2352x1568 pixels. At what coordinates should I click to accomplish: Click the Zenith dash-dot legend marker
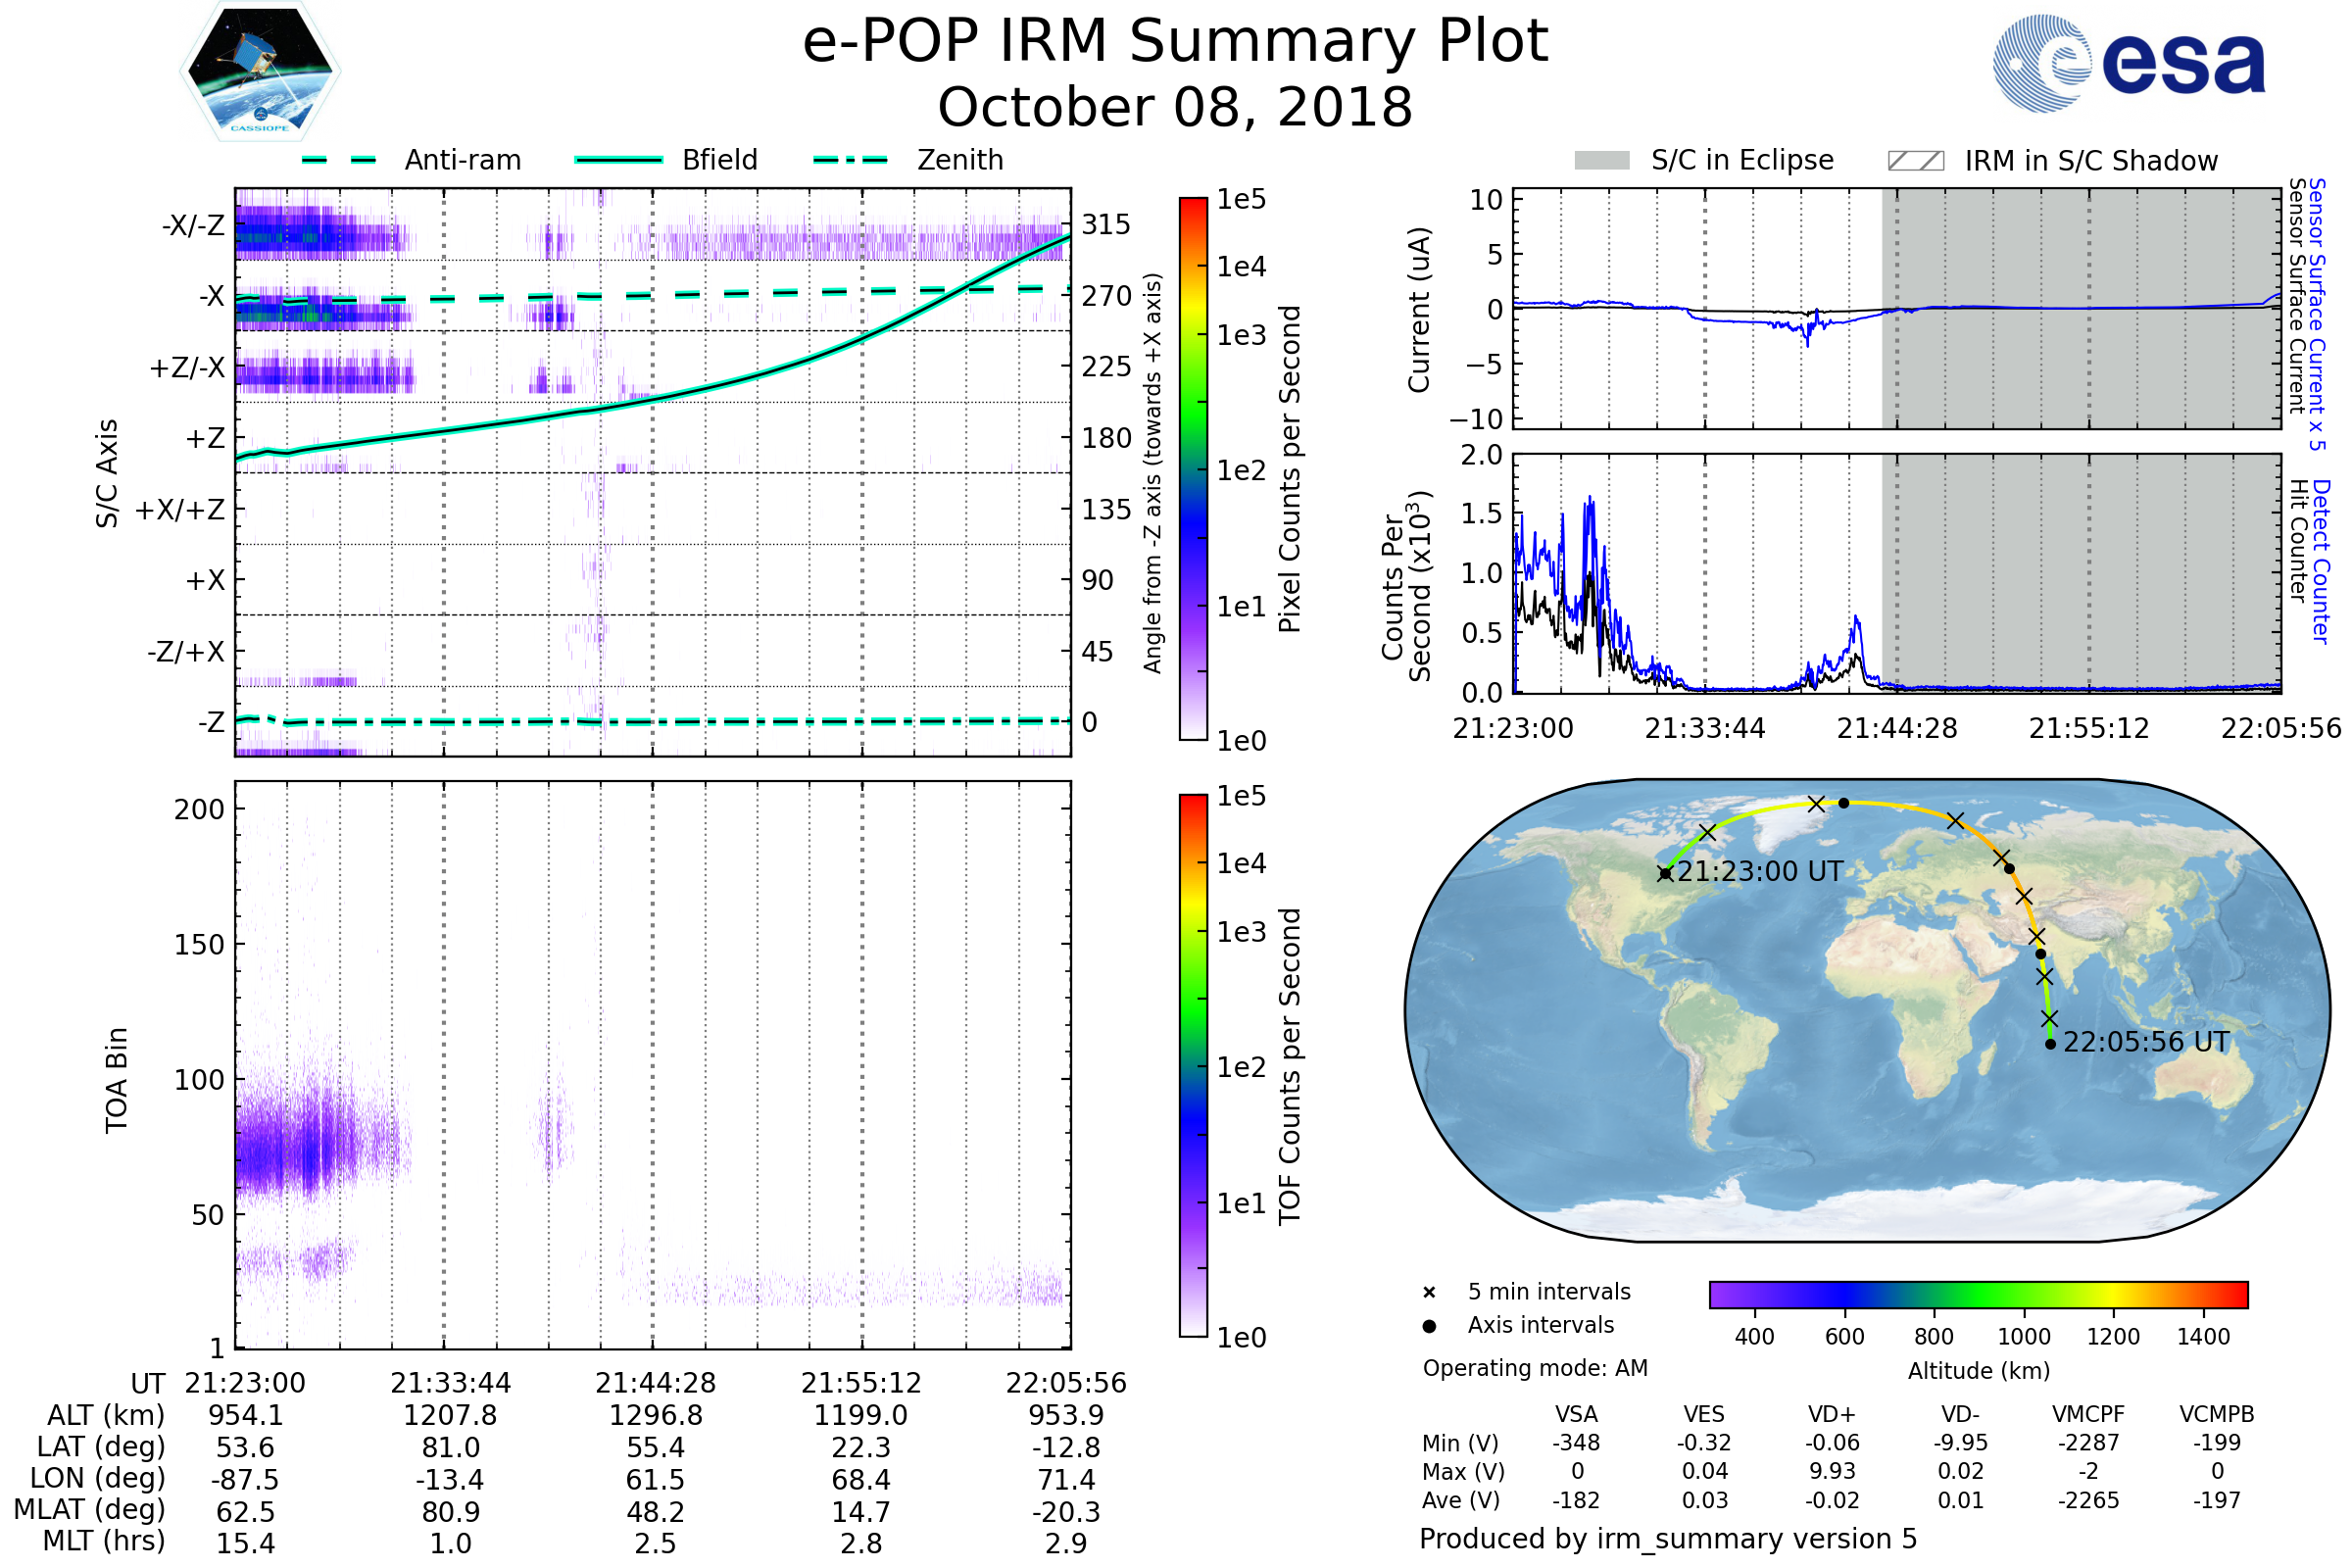[851, 160]
